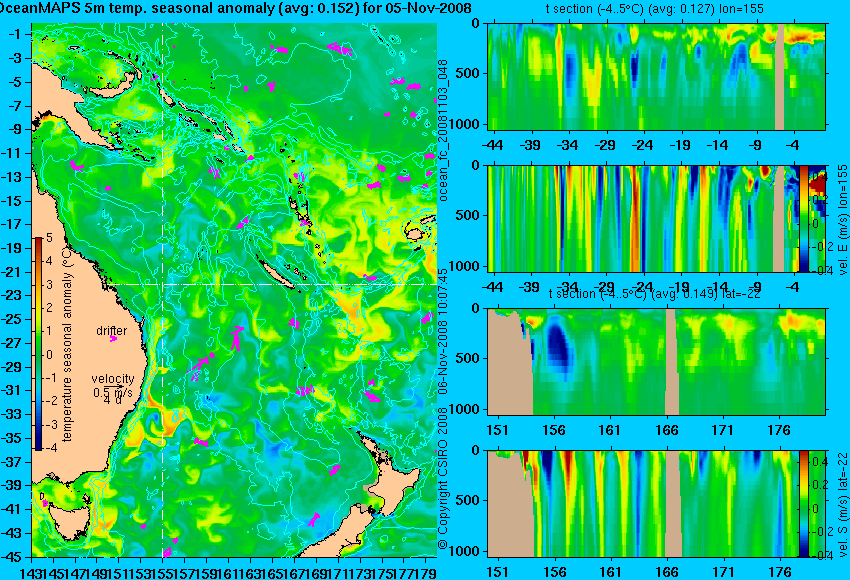Click the '© Copyright CSIRO 2008' text
The width and height of the screenshot is (850, 580).
click(443, 479)
